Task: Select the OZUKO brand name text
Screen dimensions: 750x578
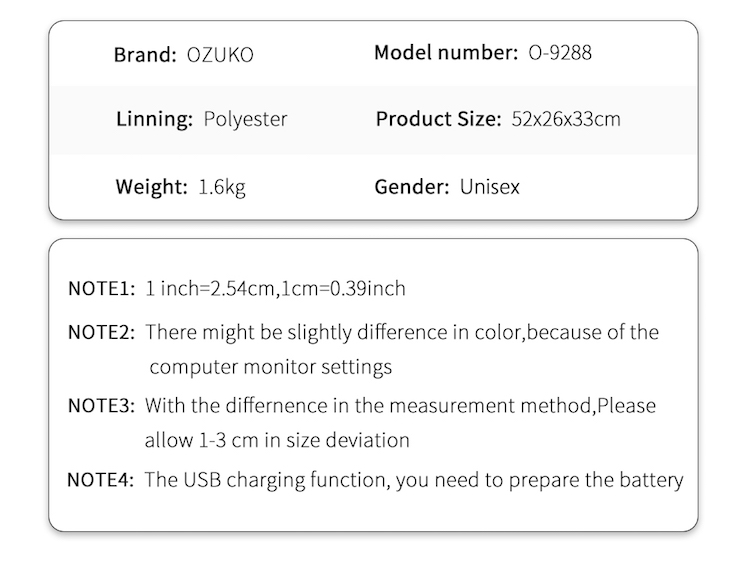Action: (x=220, y=55)
